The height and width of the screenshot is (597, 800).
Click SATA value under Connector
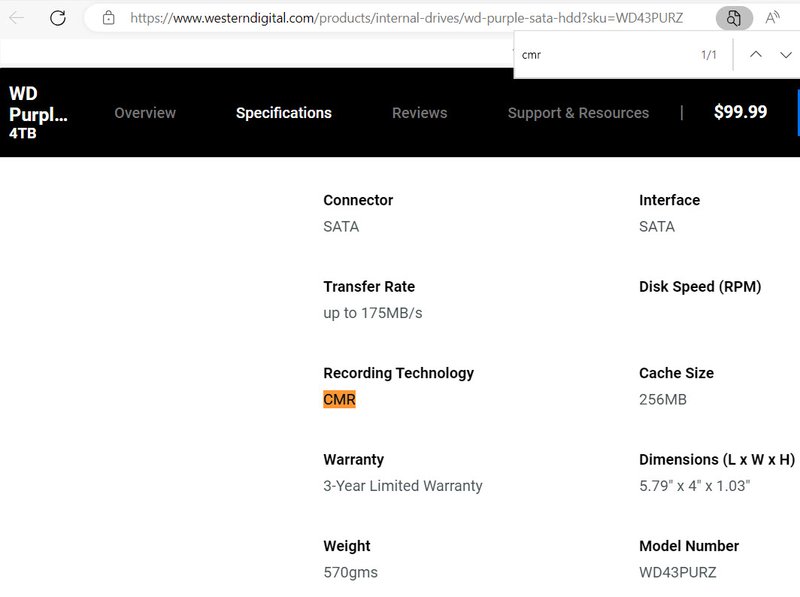click(x=341, y=227)
